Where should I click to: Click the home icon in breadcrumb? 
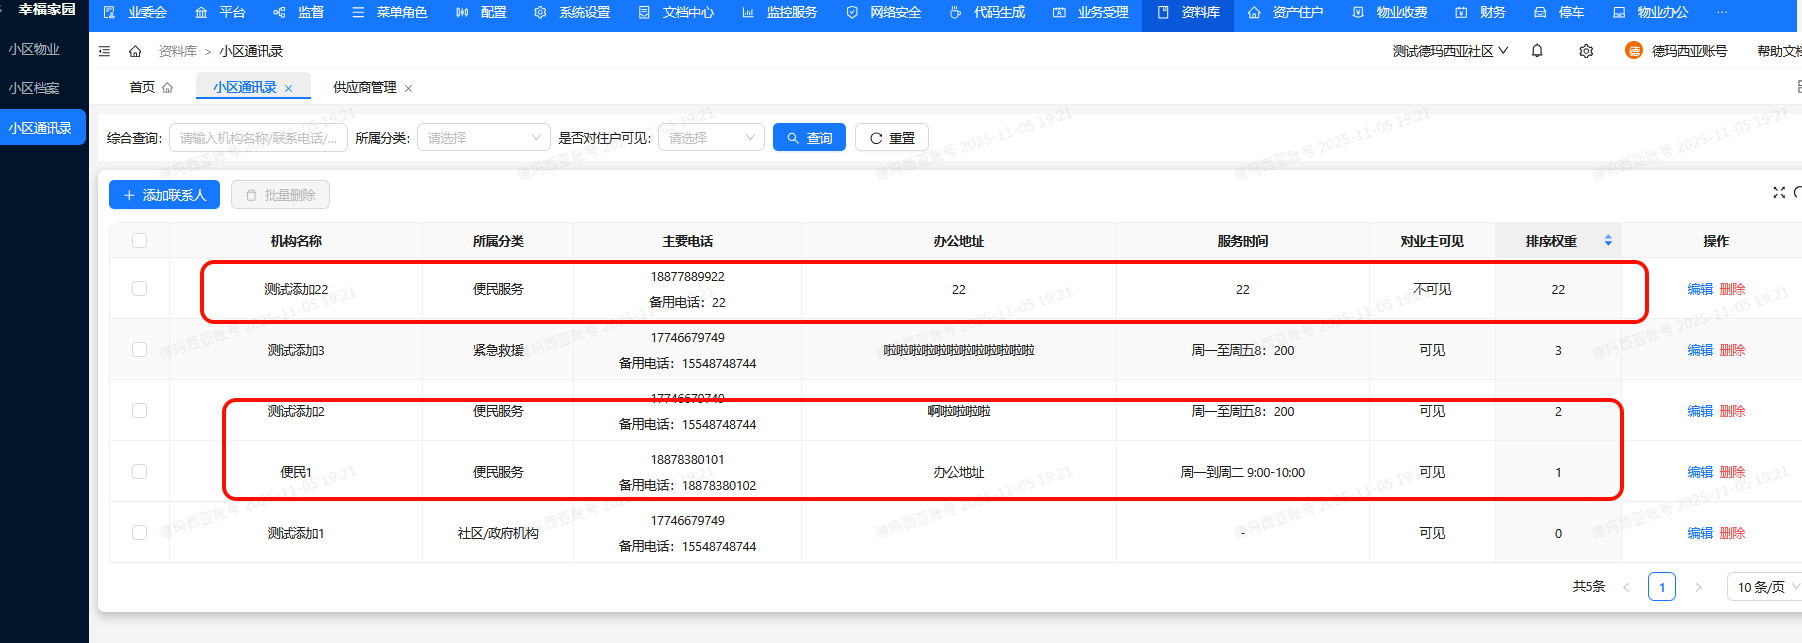pyautogui.click(x=135, y=51)
